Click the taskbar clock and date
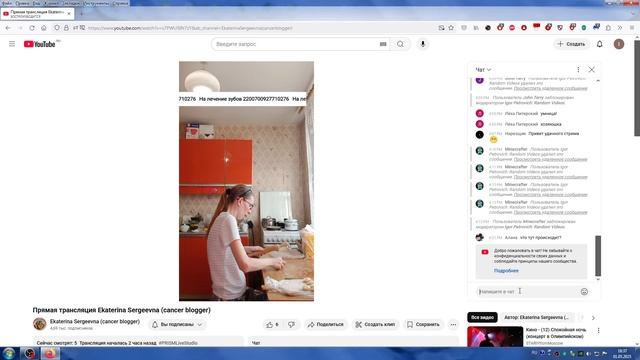 point(622,353)
